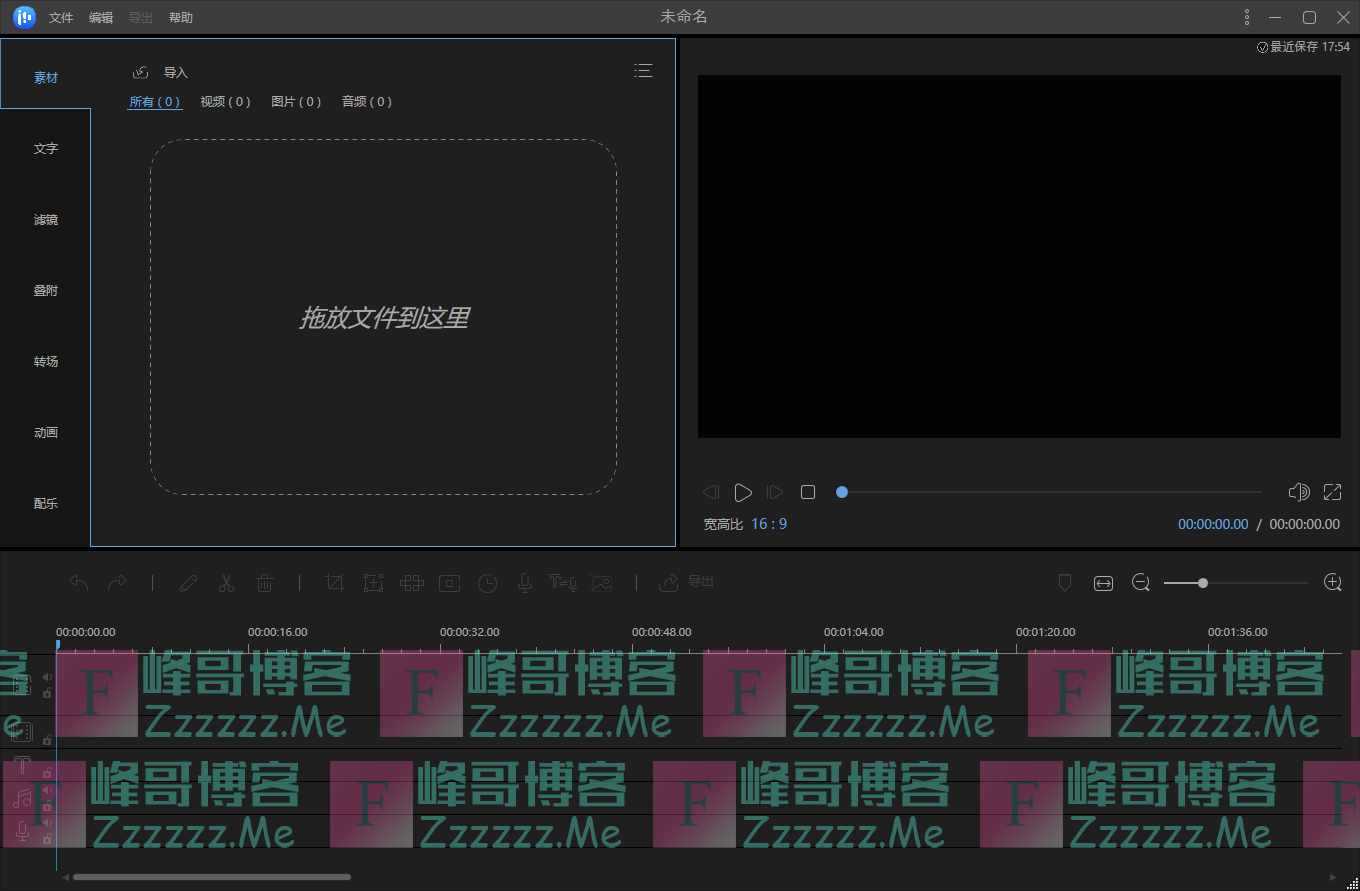Click the import (导入) icon in media panel

click(141, 72)
